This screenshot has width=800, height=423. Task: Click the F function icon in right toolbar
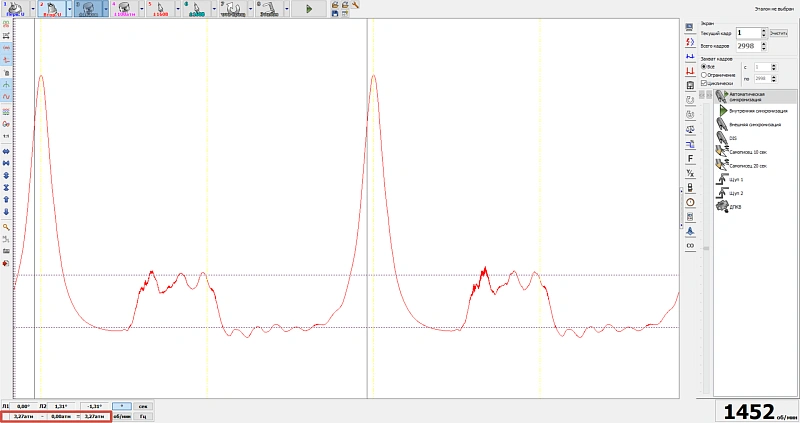click(x=690, y=159)
